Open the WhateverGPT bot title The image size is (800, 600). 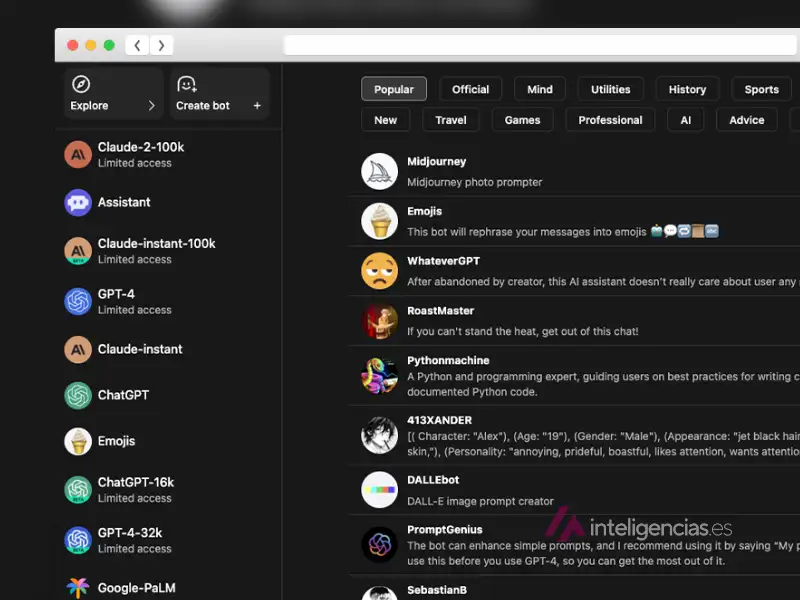[443, 261]
